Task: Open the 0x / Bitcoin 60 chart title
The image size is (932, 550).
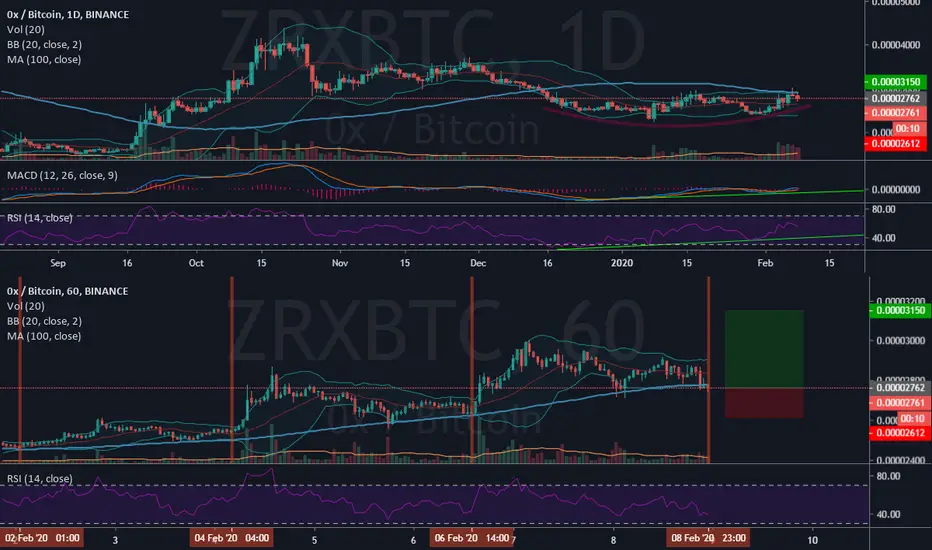Action: pos(68,291)
